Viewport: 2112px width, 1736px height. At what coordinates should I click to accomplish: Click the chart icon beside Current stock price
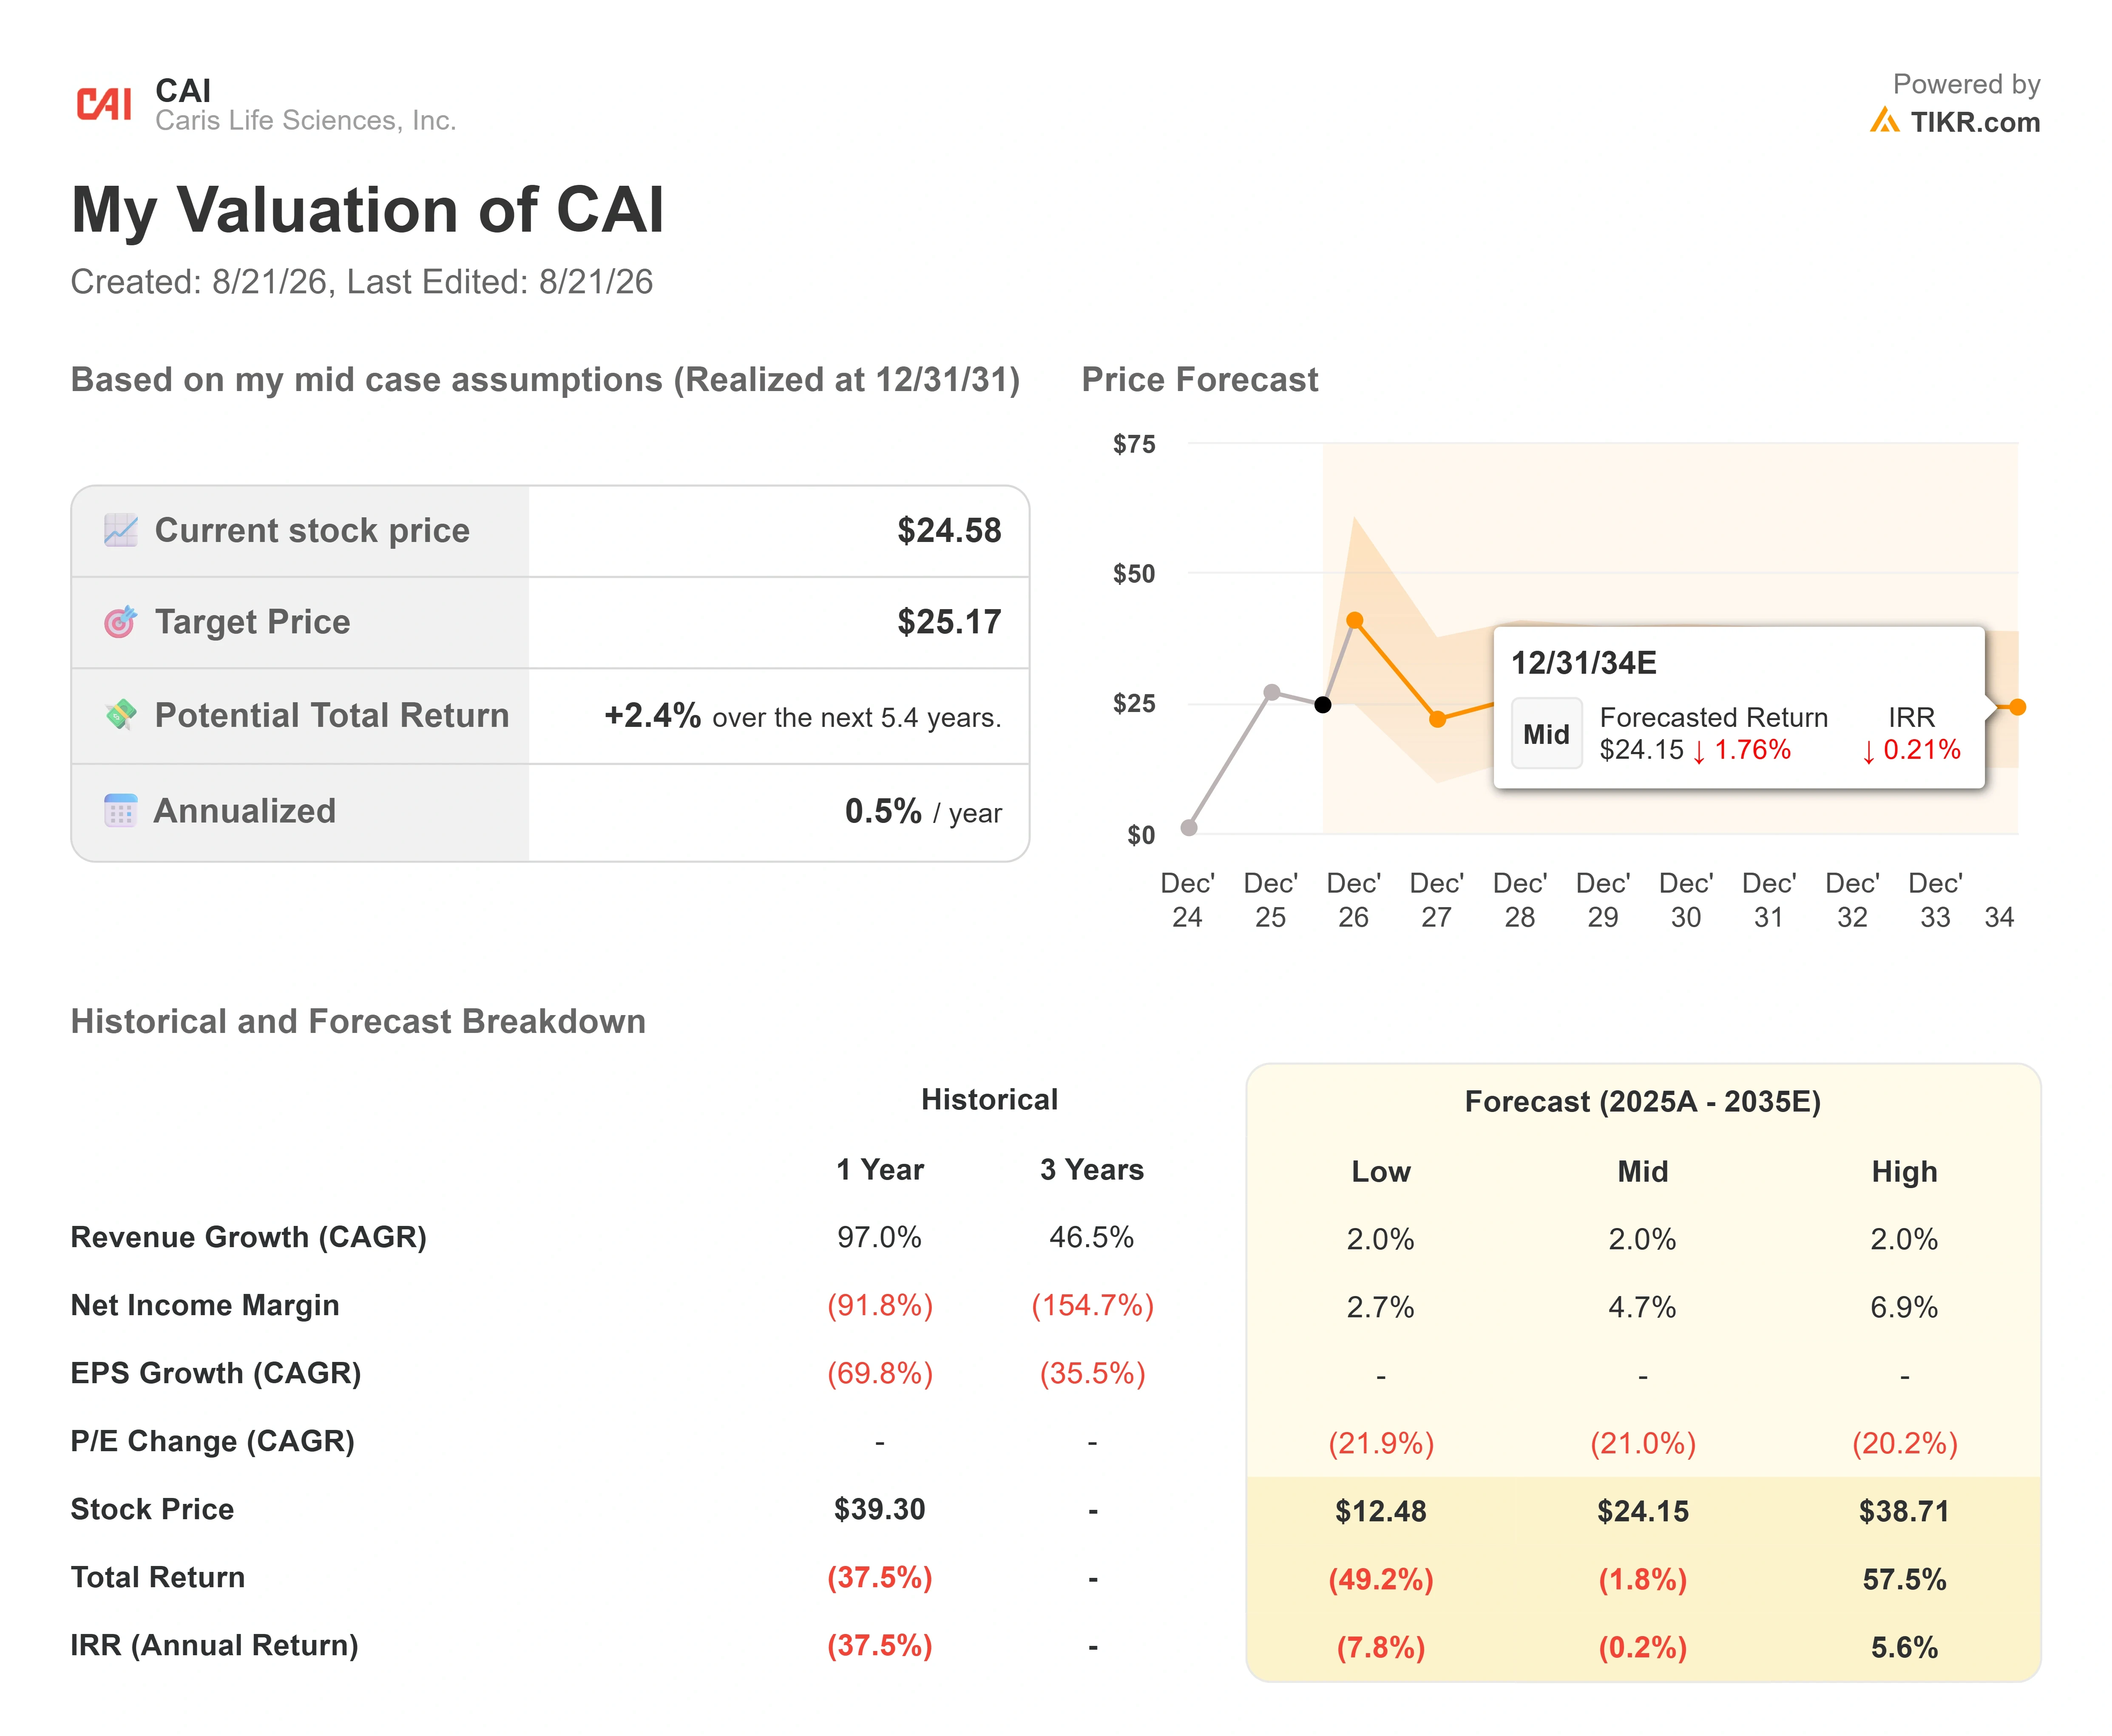pyautogui.click(x=120, y=530)
